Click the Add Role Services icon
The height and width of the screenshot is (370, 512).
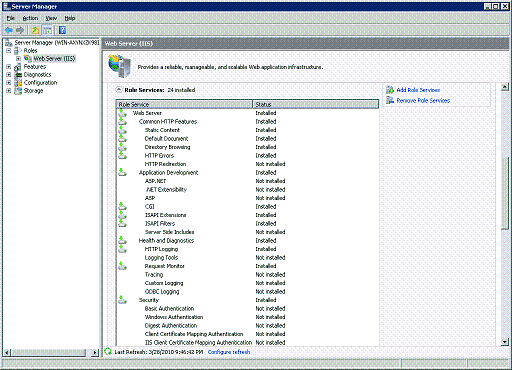coord(390,90)
